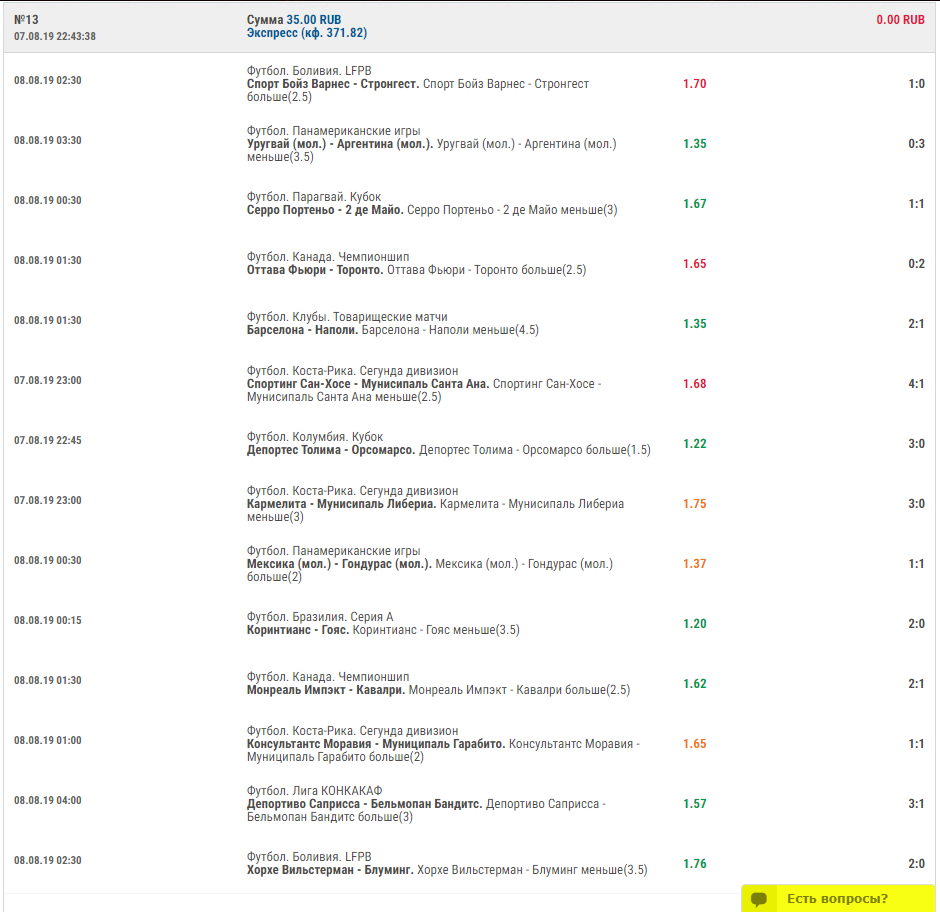Select 'Монреаль Импэкт - Кавалри.' match
Viewport: 940px width, 912px height.
[x=326, y=690]
